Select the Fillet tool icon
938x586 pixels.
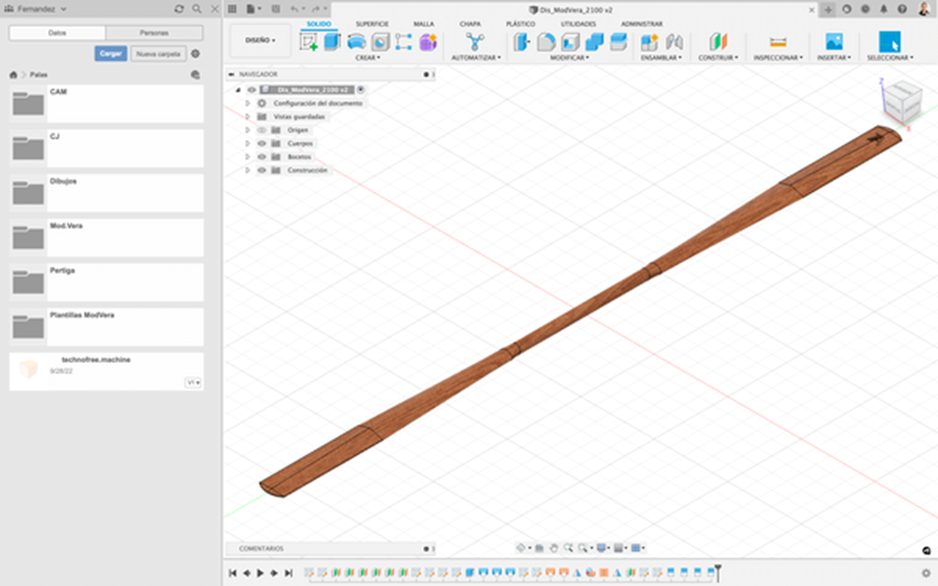[x=546, y=42]
